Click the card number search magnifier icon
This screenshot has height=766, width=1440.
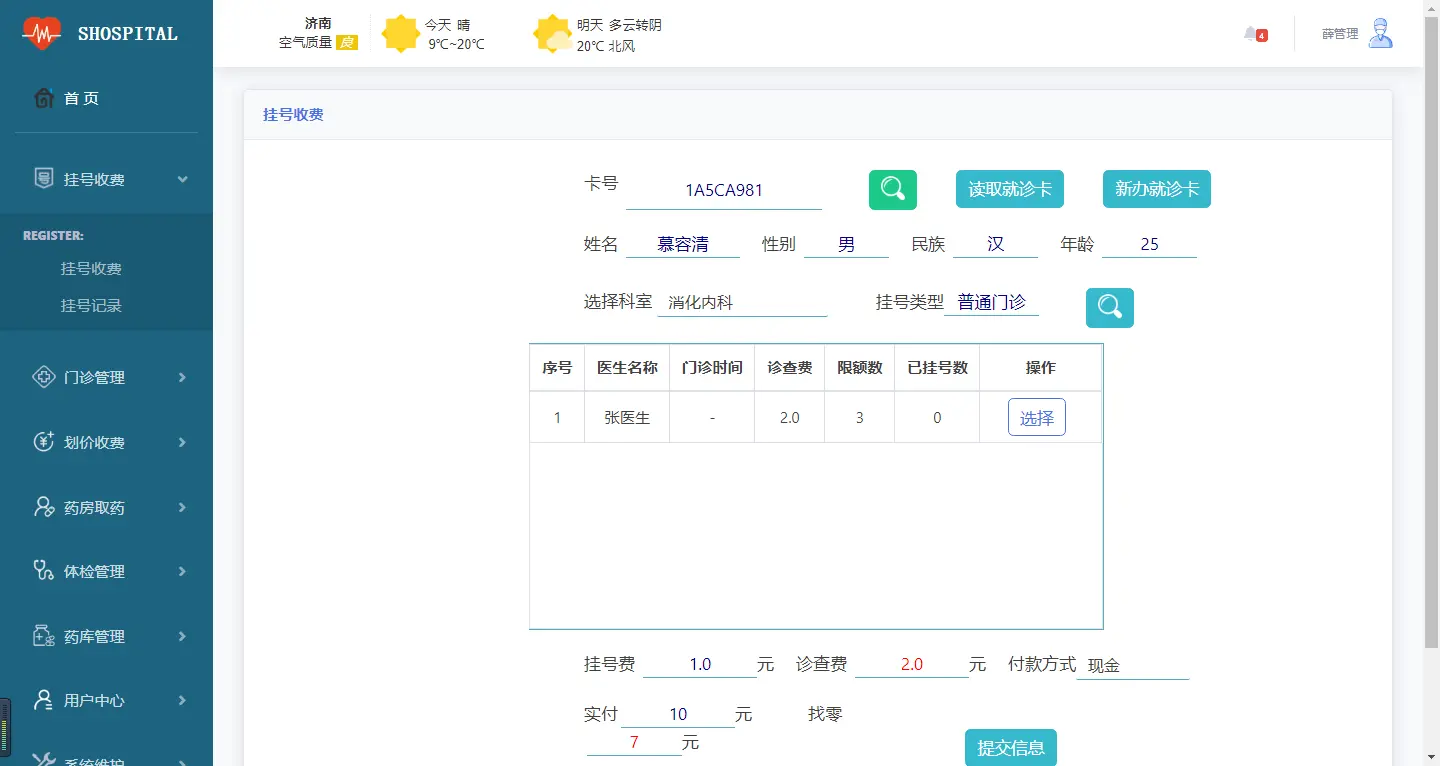[892, 189]
